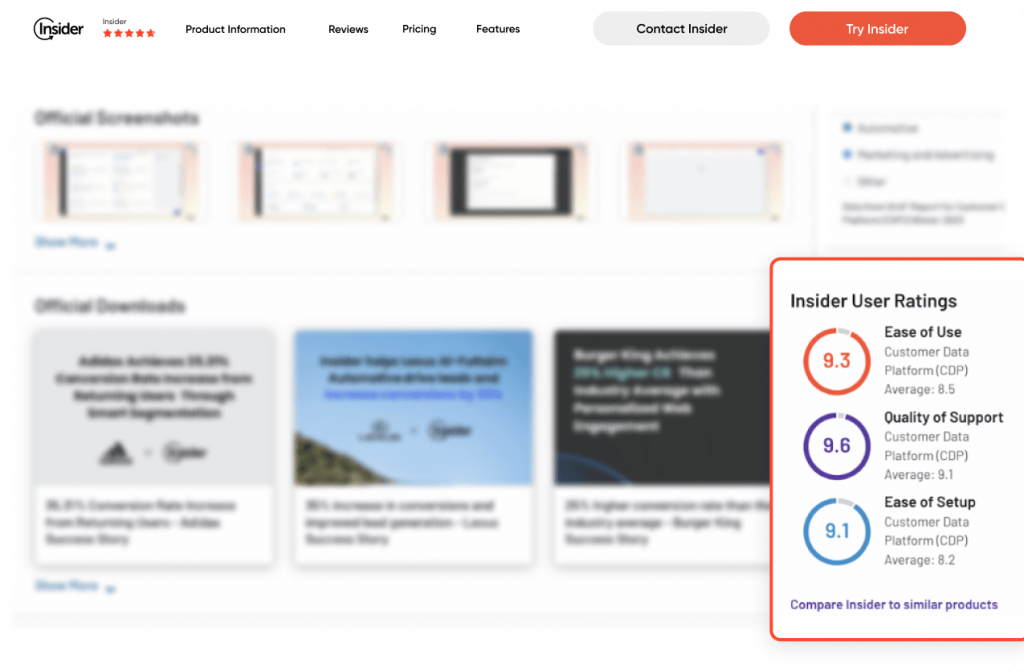Image resolution: width=1024 pixels, height=671 pixels.
Task: Open Compare Insider to similar products link
Action: point(893,604)
